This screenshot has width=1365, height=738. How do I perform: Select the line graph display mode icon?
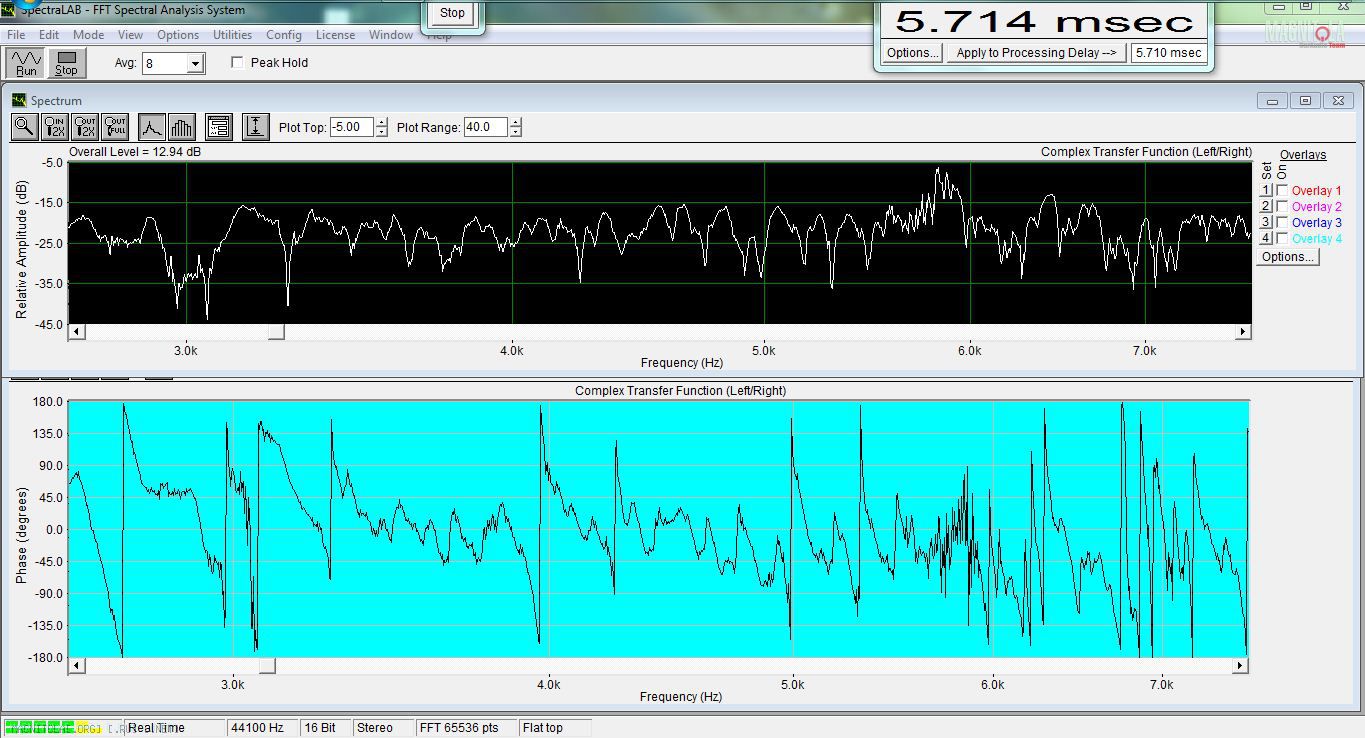pos(151,127)
